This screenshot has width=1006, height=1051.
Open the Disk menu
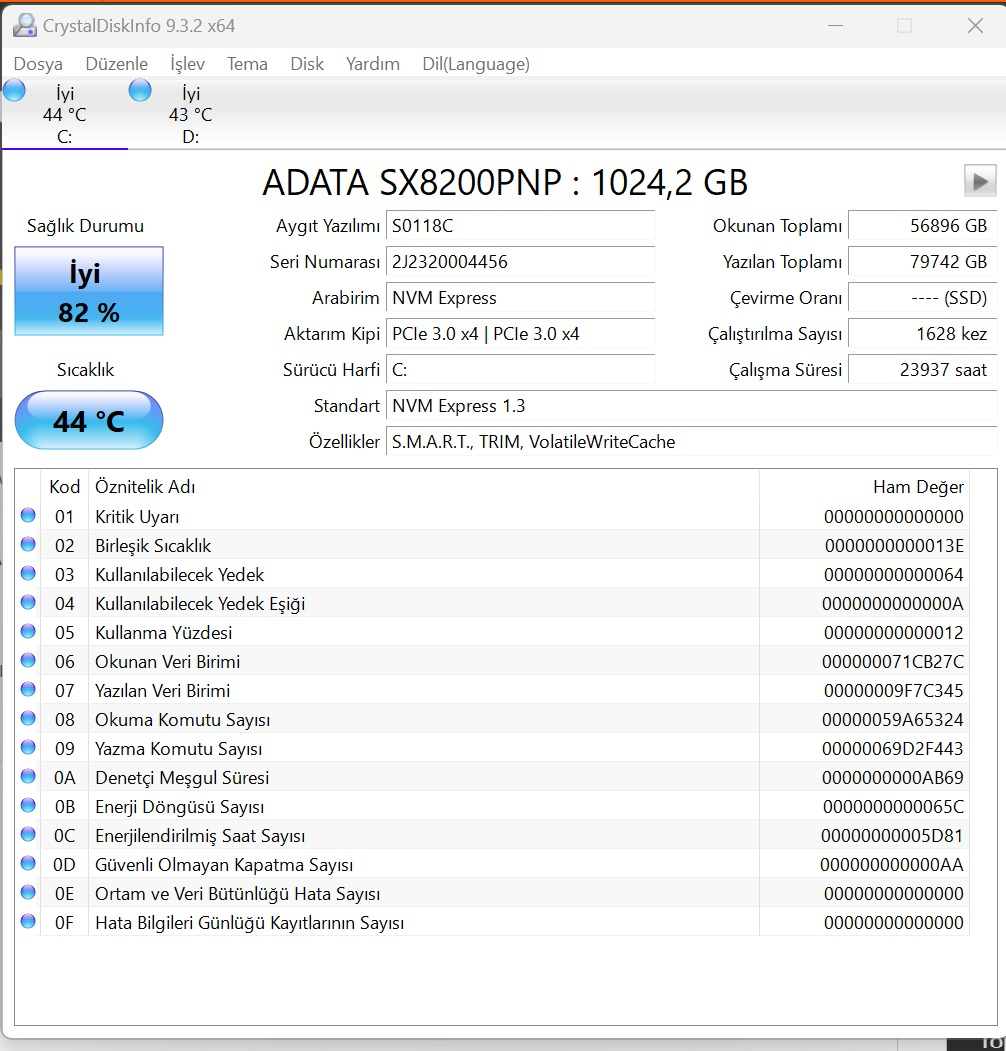pos(307,64)
